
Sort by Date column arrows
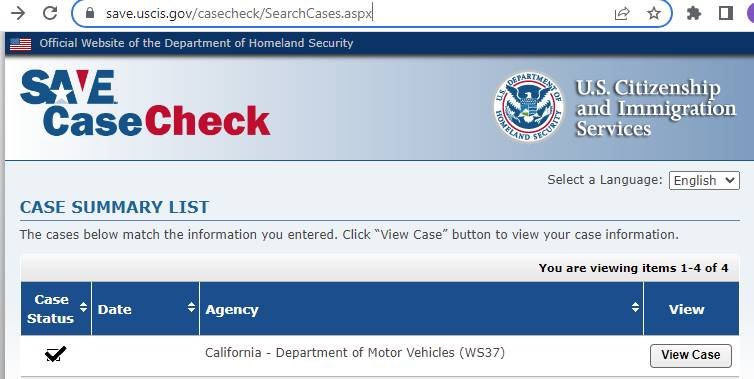coord(191,307)
